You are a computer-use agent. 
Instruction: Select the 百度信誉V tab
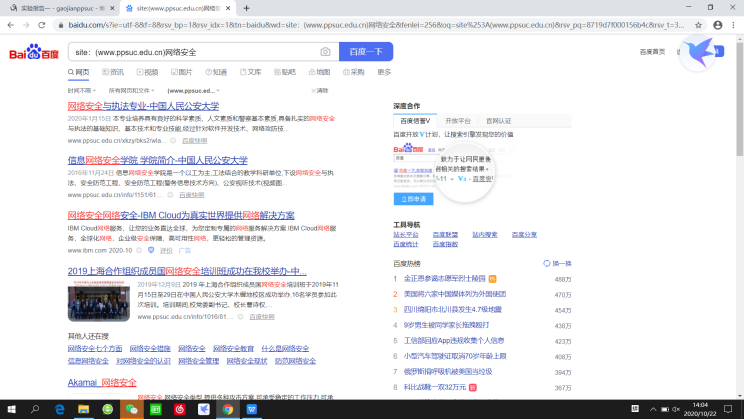coord(415,121)
